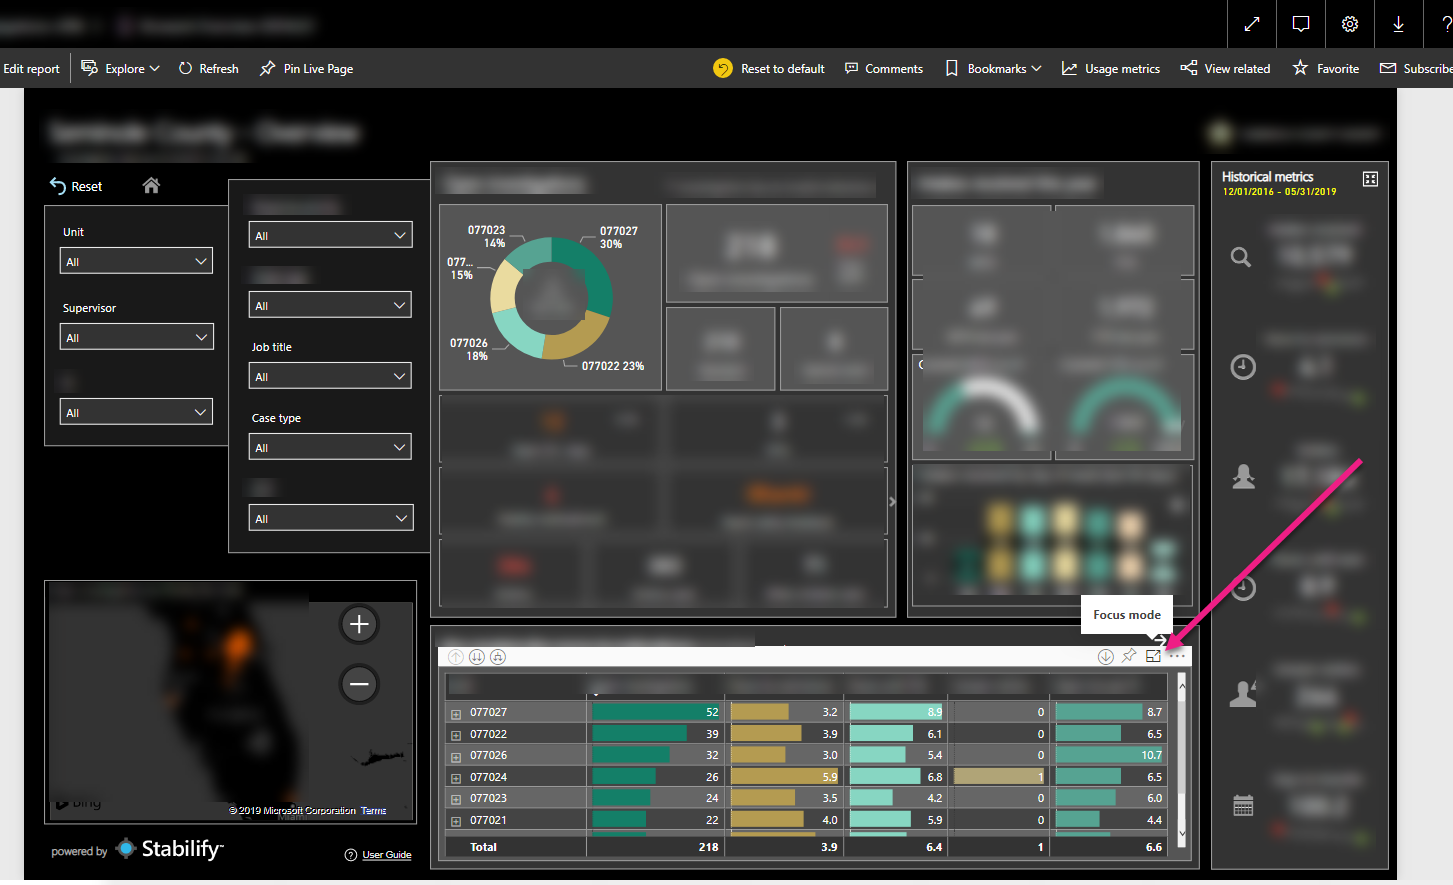Expand row 077027 in the table
The width and height of the screenshot is (1453, 885).
point(456,714)
